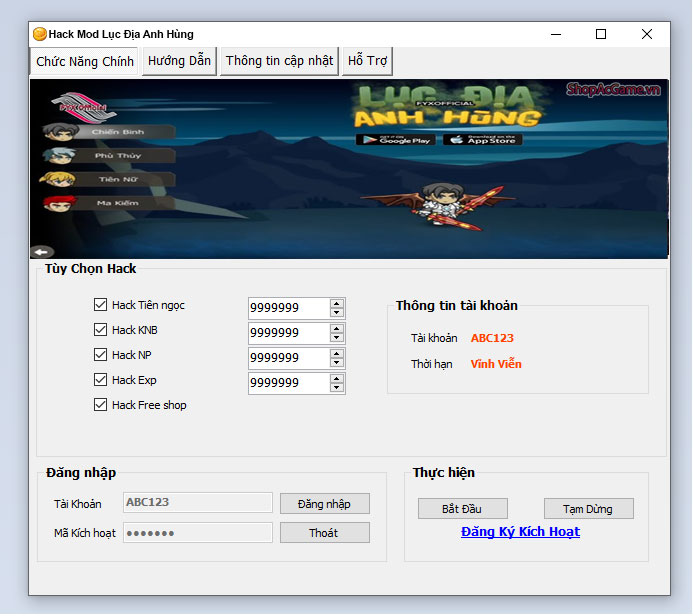Screen dimensions: 693x616
Task: Decrease Hack KNB value with down arrow
Action: [x=337, y=338]
